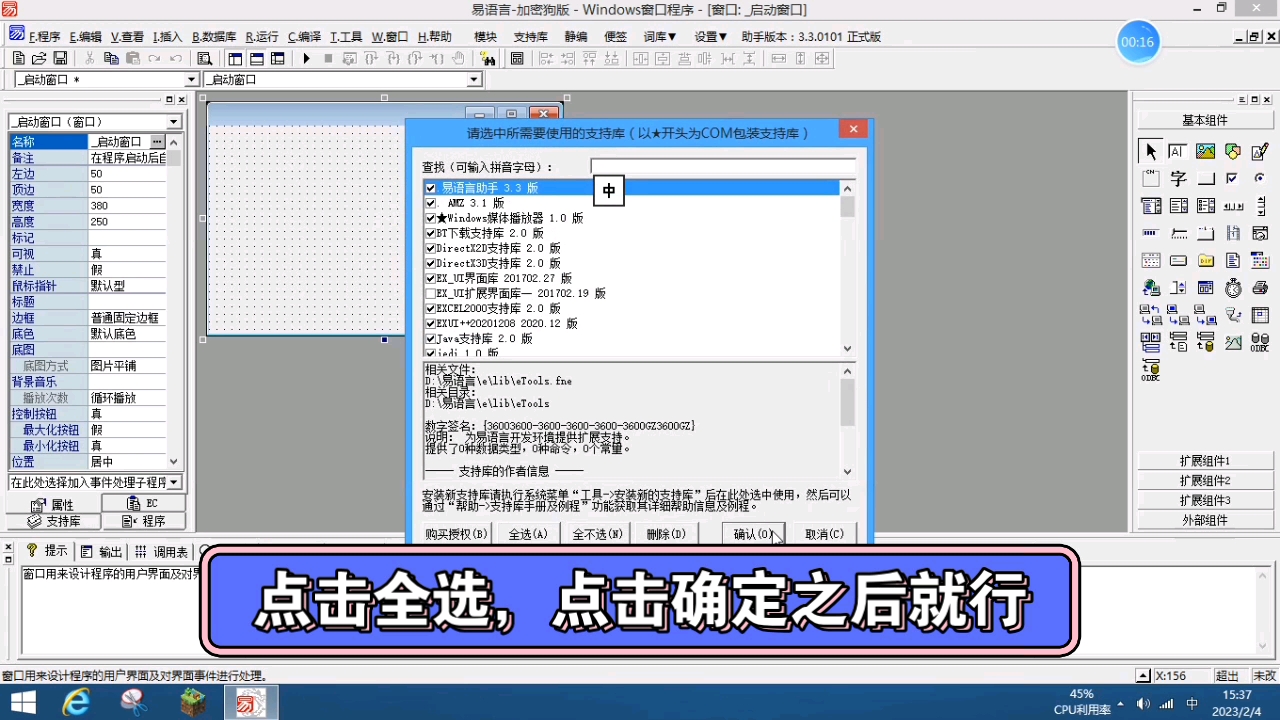Toggle checkbox for DirectX3D支持库 2.0 版

[x=431, y=263]
